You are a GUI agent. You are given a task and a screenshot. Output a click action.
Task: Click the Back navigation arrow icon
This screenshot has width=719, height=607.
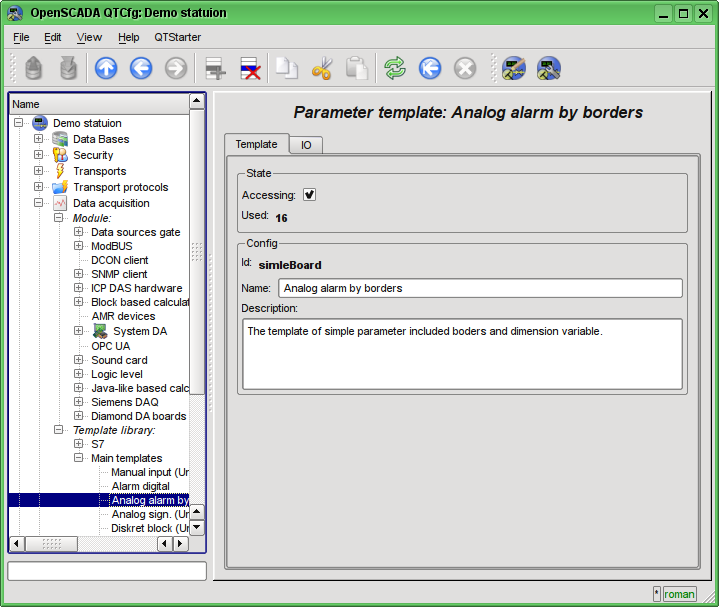(x=141, y=68)
